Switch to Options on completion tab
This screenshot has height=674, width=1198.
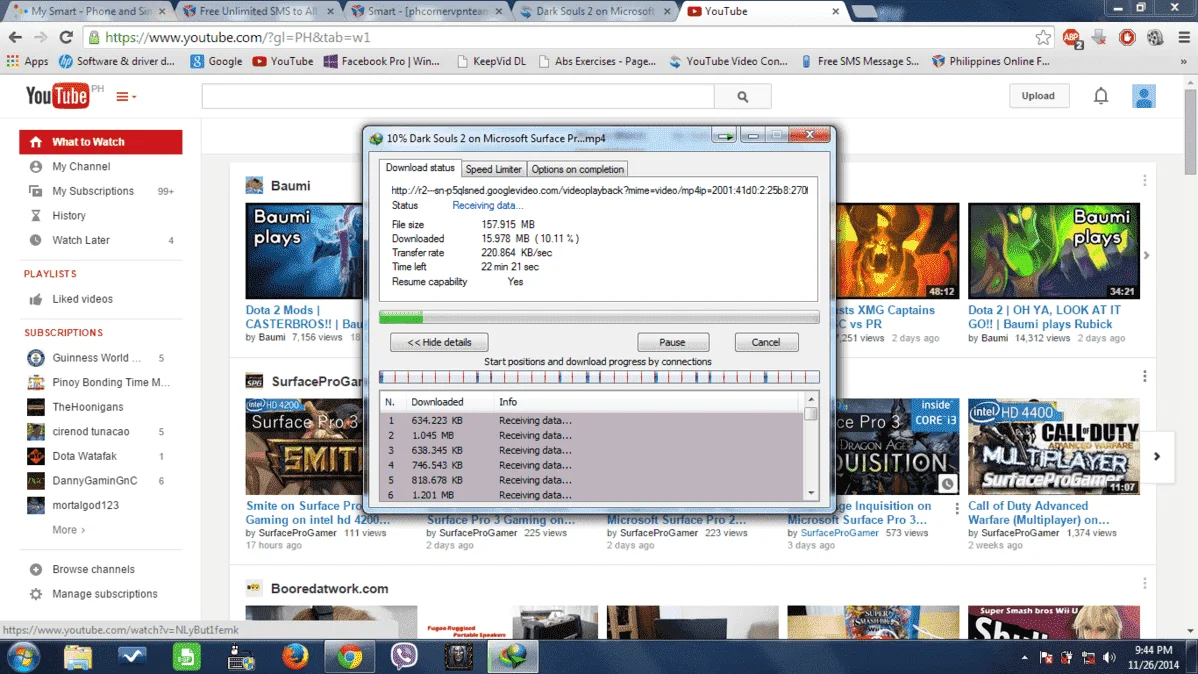tap(578, 170)
